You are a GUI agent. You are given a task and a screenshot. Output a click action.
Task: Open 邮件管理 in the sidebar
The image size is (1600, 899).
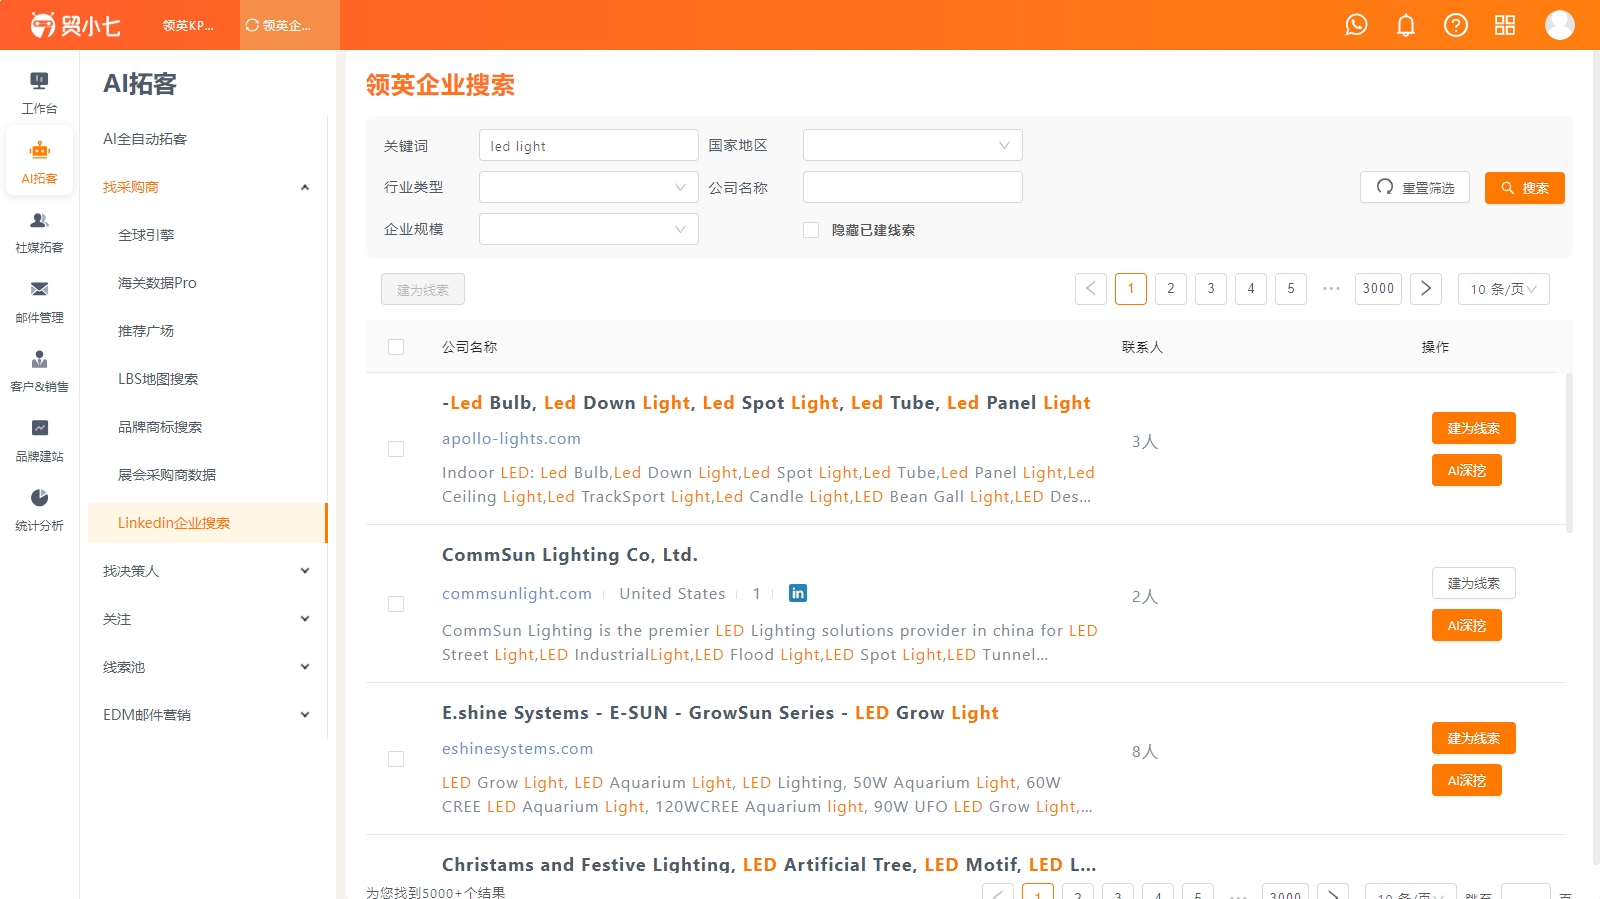coord(39,302)
